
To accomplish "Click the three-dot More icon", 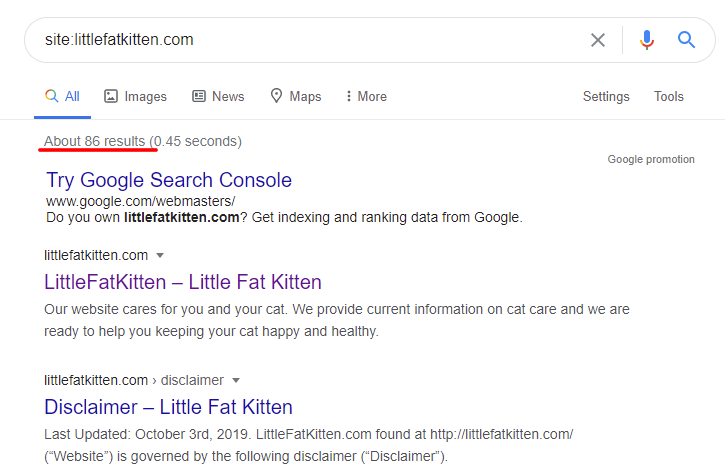I will pyautogui.click(x=348, y=97).
